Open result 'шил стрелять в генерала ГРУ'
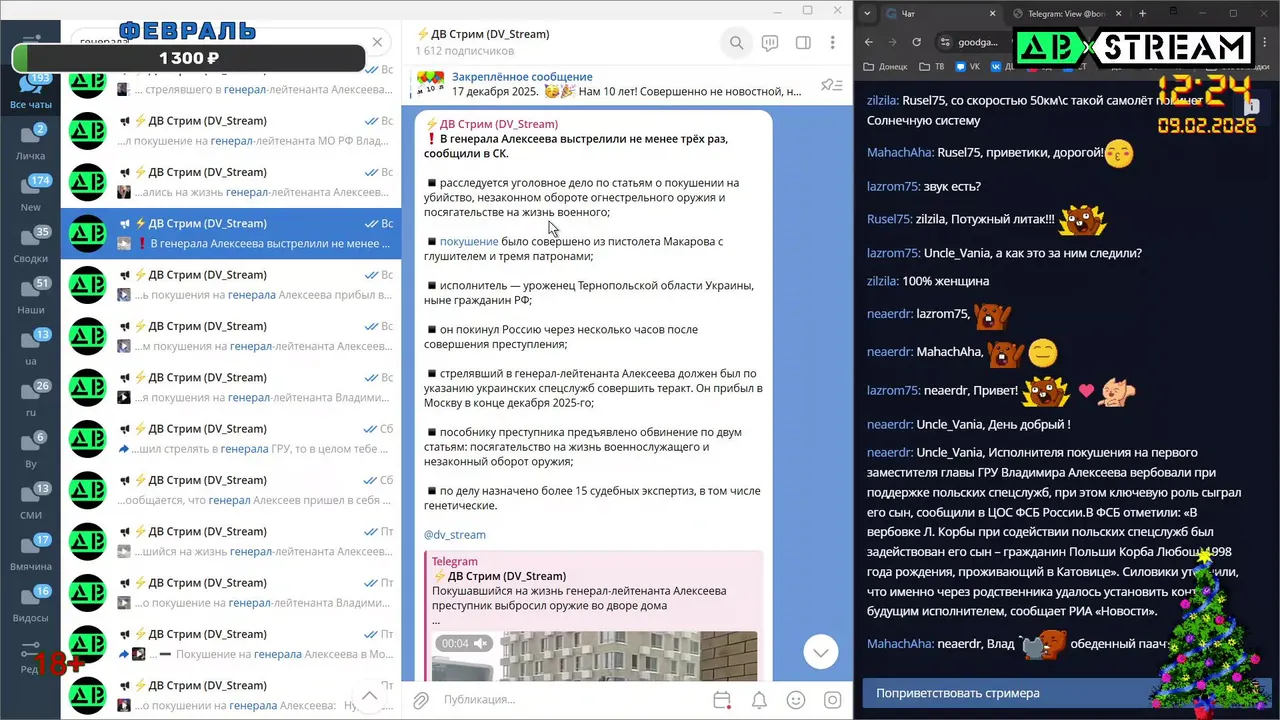 231,438
